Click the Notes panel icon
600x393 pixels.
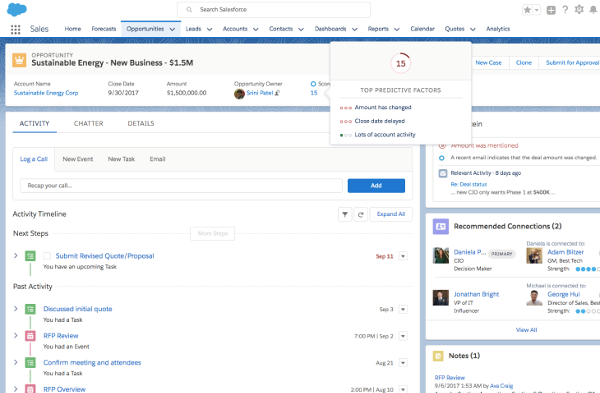(x=438, y=356)
